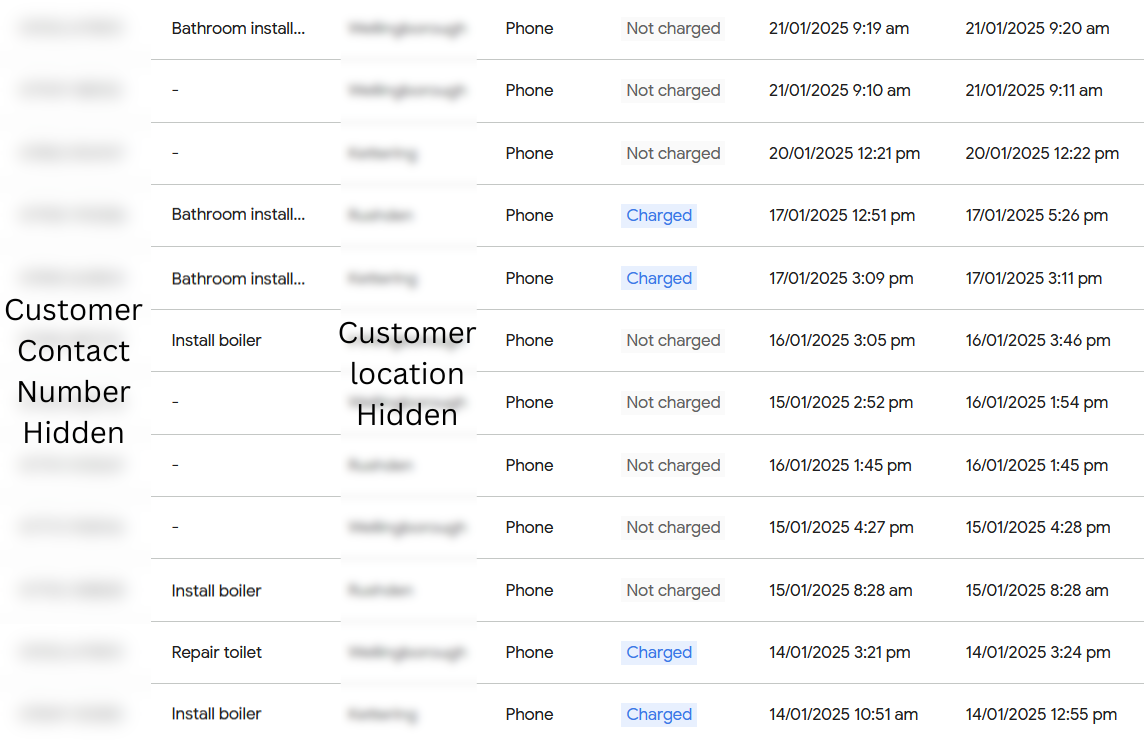Click the Charged badge beside 14/01/2025 10:51 am

click(659, 714)
